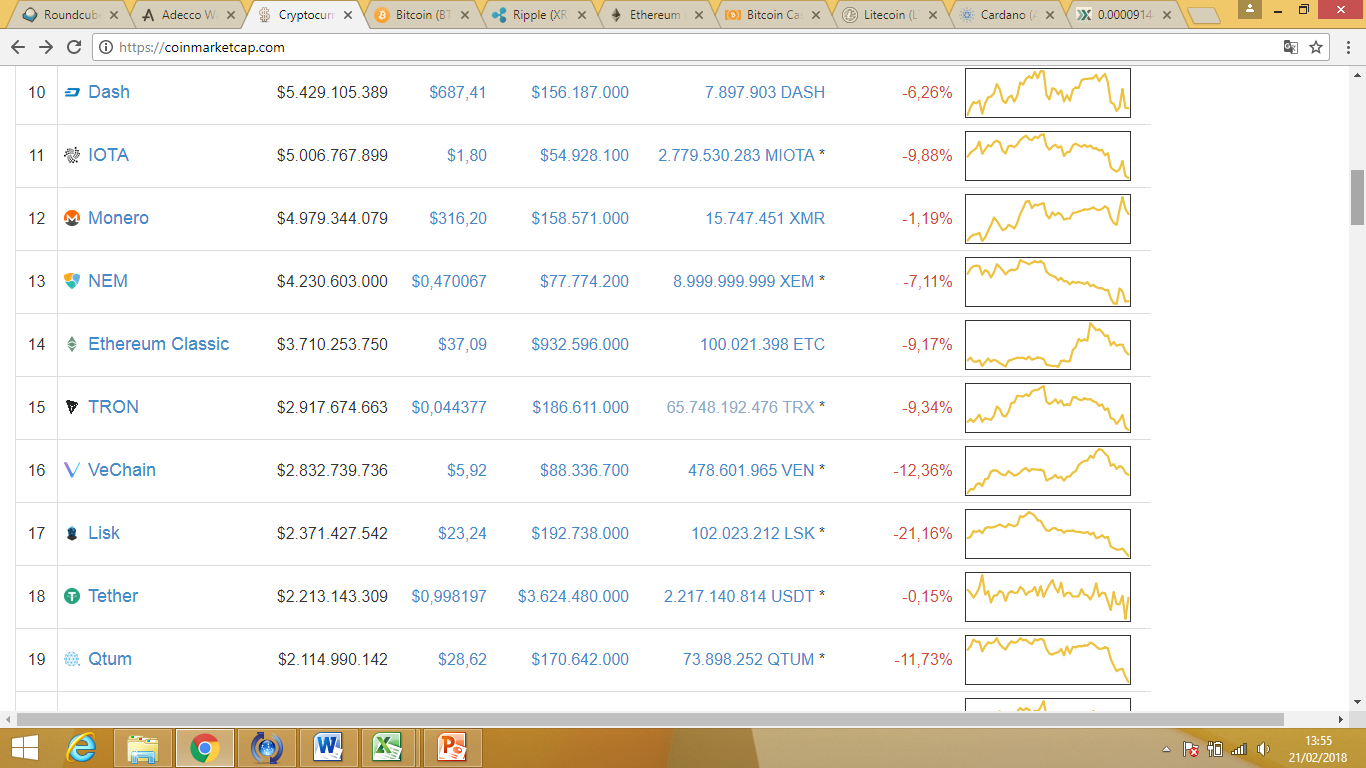Click the Tether coin logo icon
This screenshot has width=1366, height=768.
pos(72,596)
